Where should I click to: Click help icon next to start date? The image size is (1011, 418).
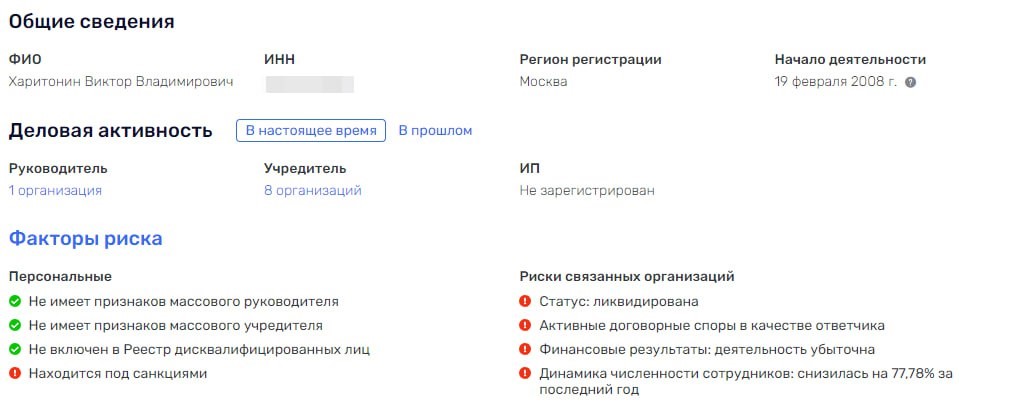click(911, 82)
